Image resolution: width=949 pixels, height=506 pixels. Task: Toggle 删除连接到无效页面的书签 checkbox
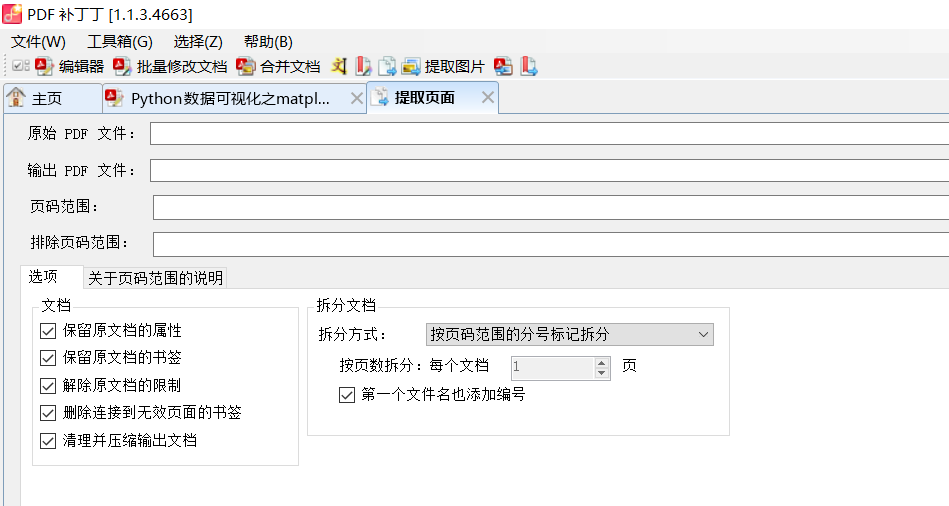pos(48,413)
